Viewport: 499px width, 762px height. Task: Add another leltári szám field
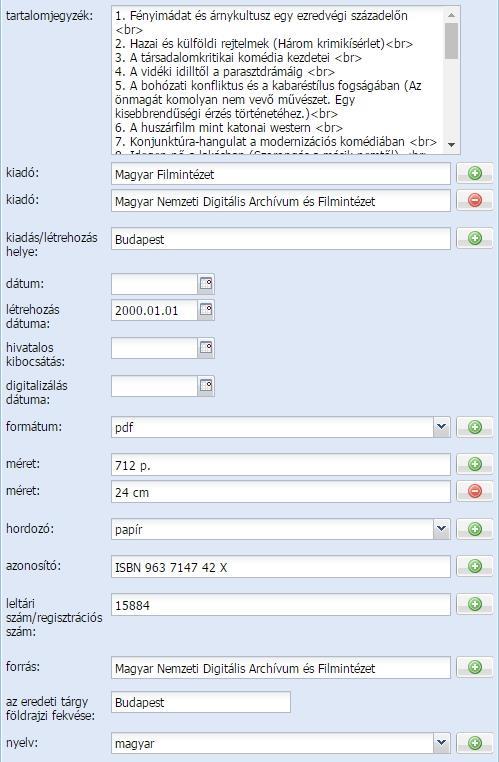pos(475,604)
